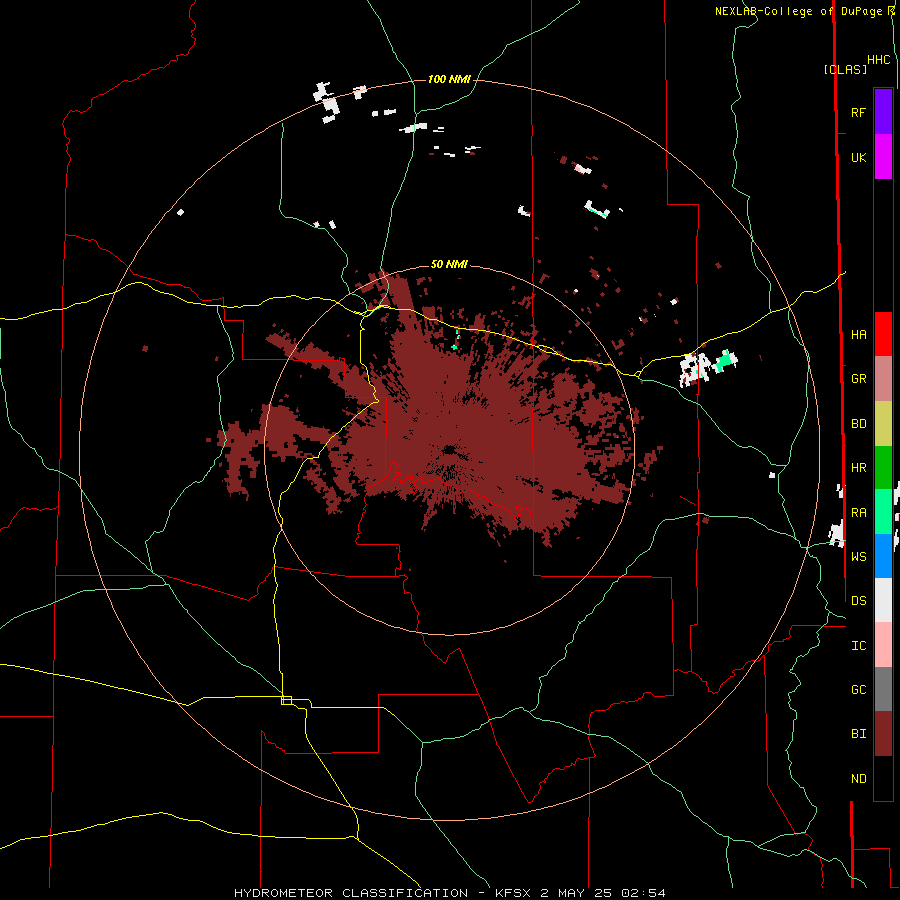Click the DS white legend swatch
The image size is (900, 900).
click(x=883, y=600)
